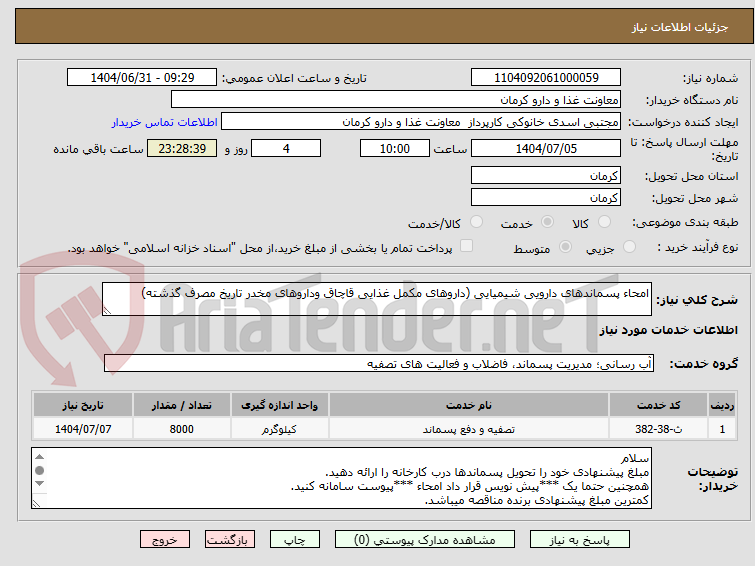Click the down arrow of notes scrollbar
Image resolution: width=755 pixels, height=566 pixels.
(x=39, y=483)
